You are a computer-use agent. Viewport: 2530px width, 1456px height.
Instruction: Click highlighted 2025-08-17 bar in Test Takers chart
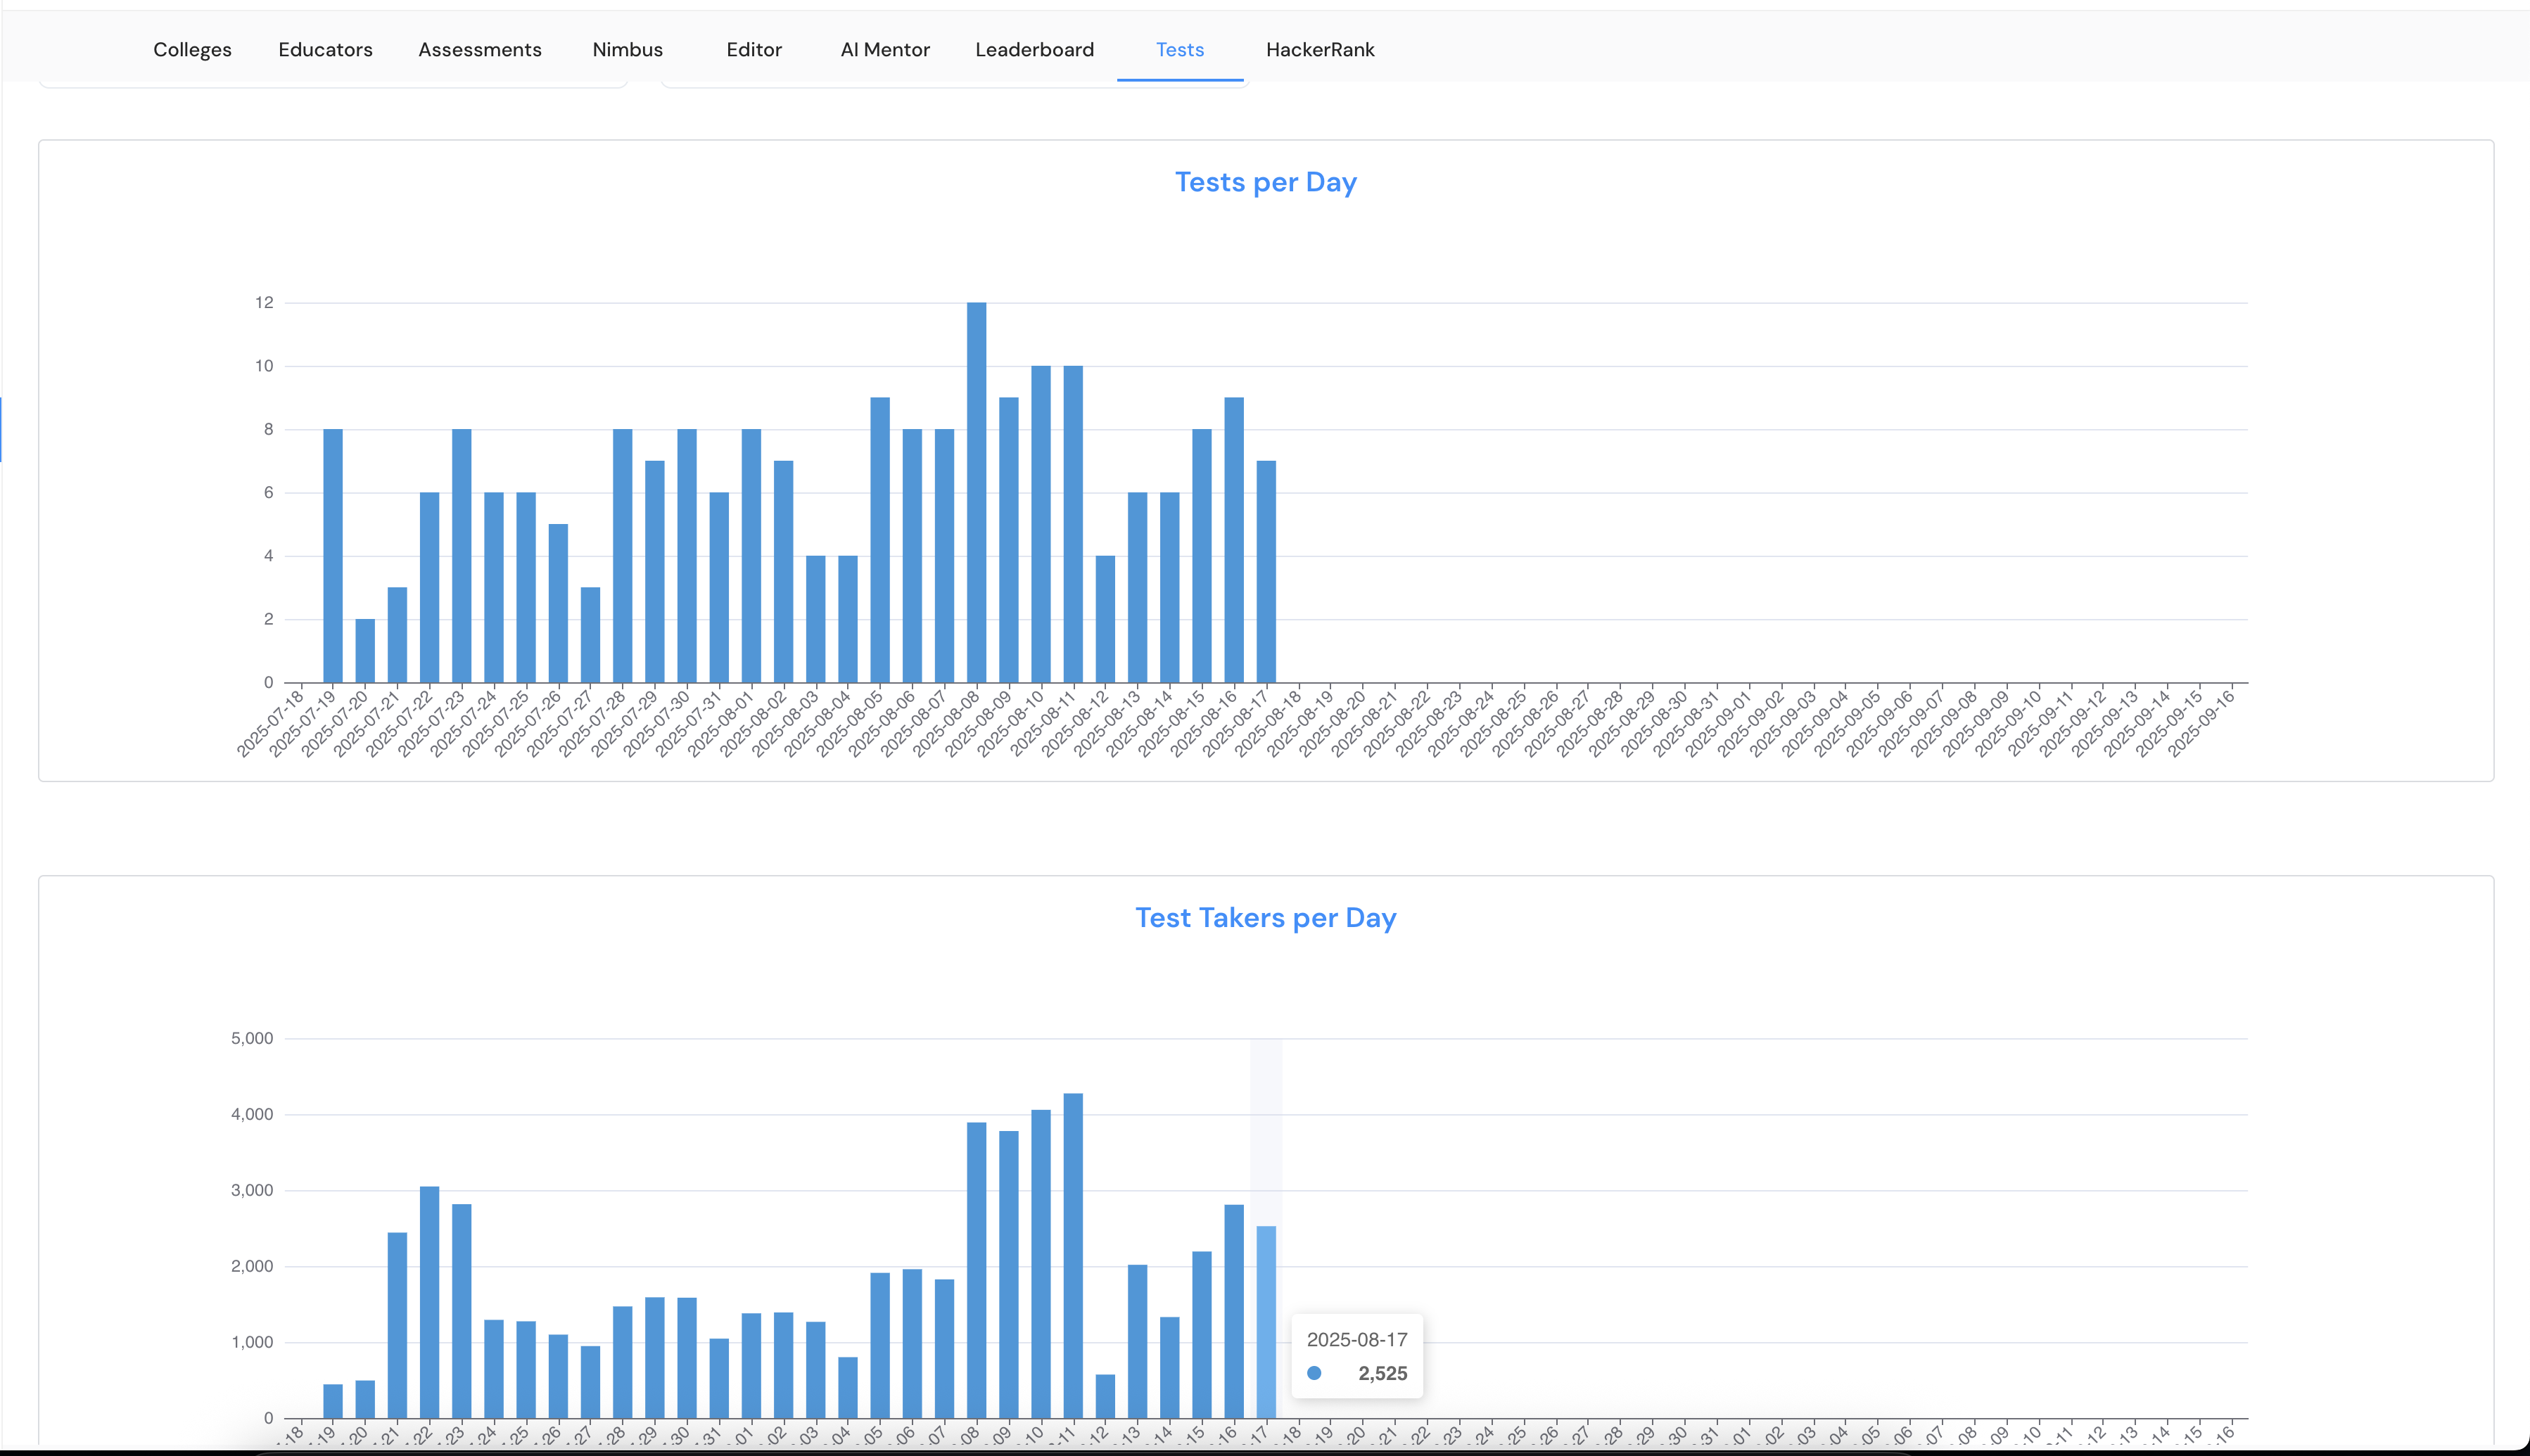tap(1266, 1322)
